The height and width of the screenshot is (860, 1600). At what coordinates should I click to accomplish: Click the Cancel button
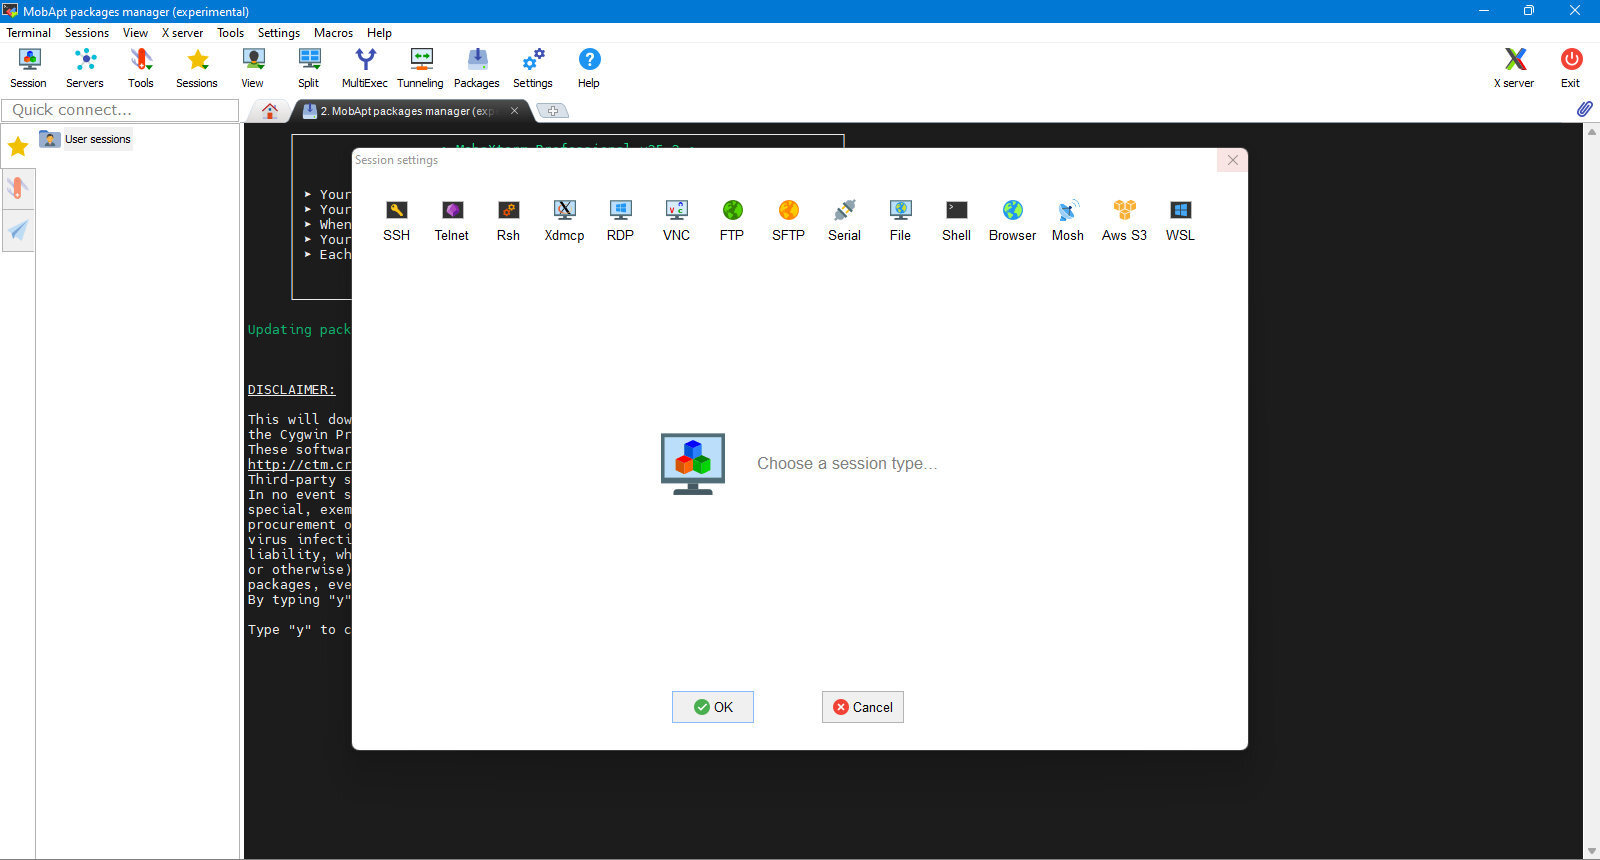pos(863,707)
